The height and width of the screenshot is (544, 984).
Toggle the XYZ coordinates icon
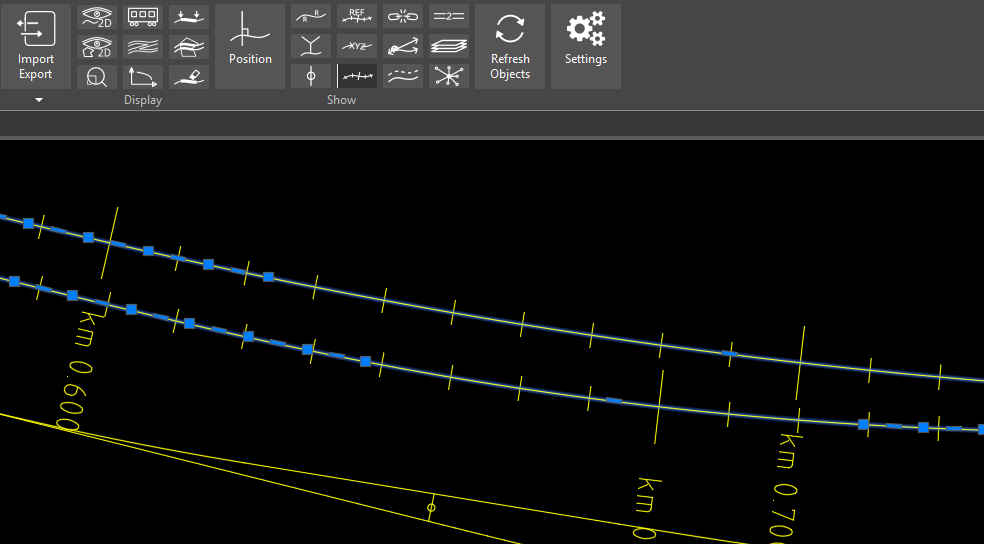tap(357, 47)
